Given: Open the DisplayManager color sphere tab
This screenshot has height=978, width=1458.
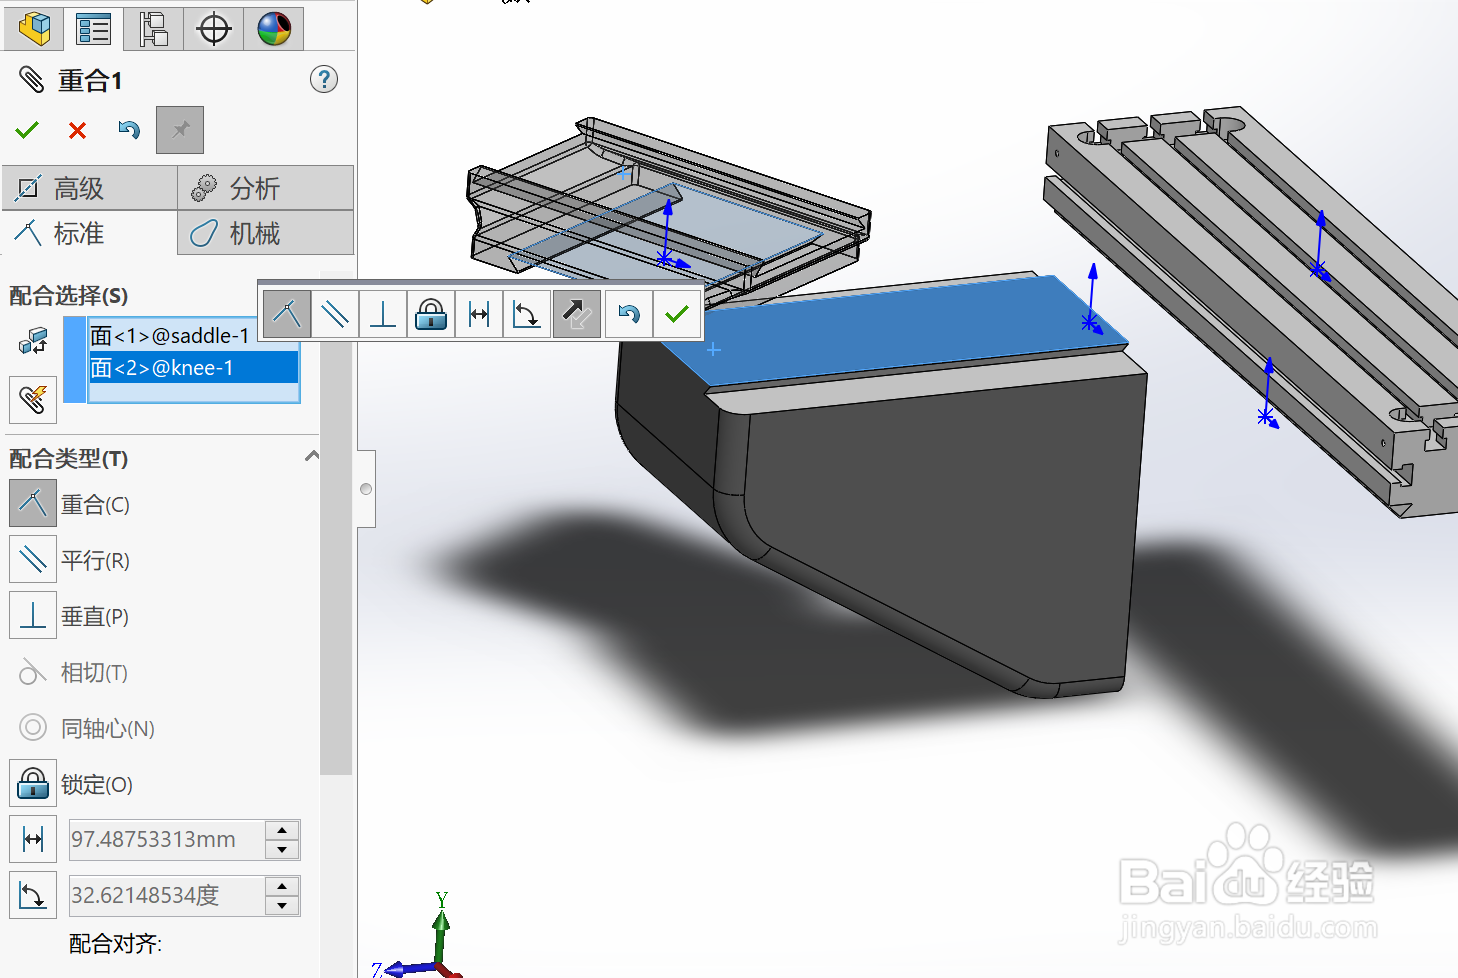Looking at the screenshot, I should 274,28.
